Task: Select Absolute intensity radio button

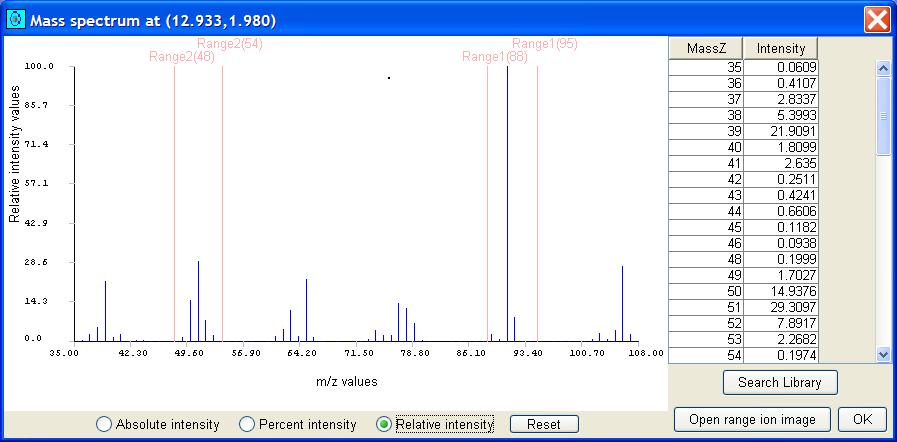Action: click(104, 424)
